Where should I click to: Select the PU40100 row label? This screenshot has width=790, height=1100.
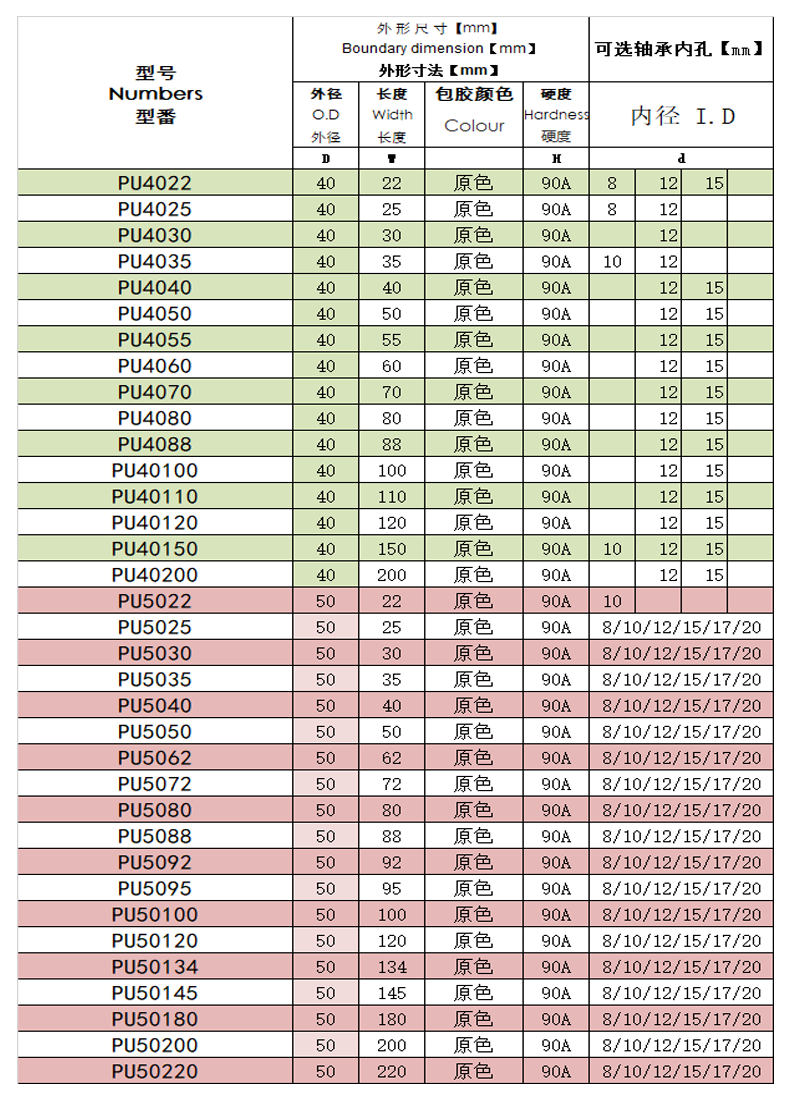point(155,471)
